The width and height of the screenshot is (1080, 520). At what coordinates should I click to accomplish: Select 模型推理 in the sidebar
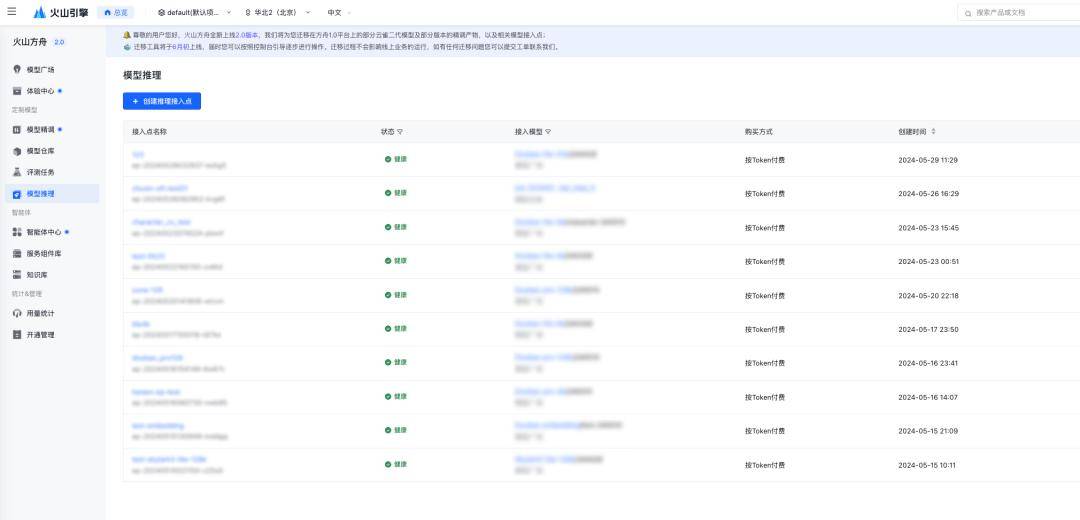pyautogui.click(x=52, y=194)
